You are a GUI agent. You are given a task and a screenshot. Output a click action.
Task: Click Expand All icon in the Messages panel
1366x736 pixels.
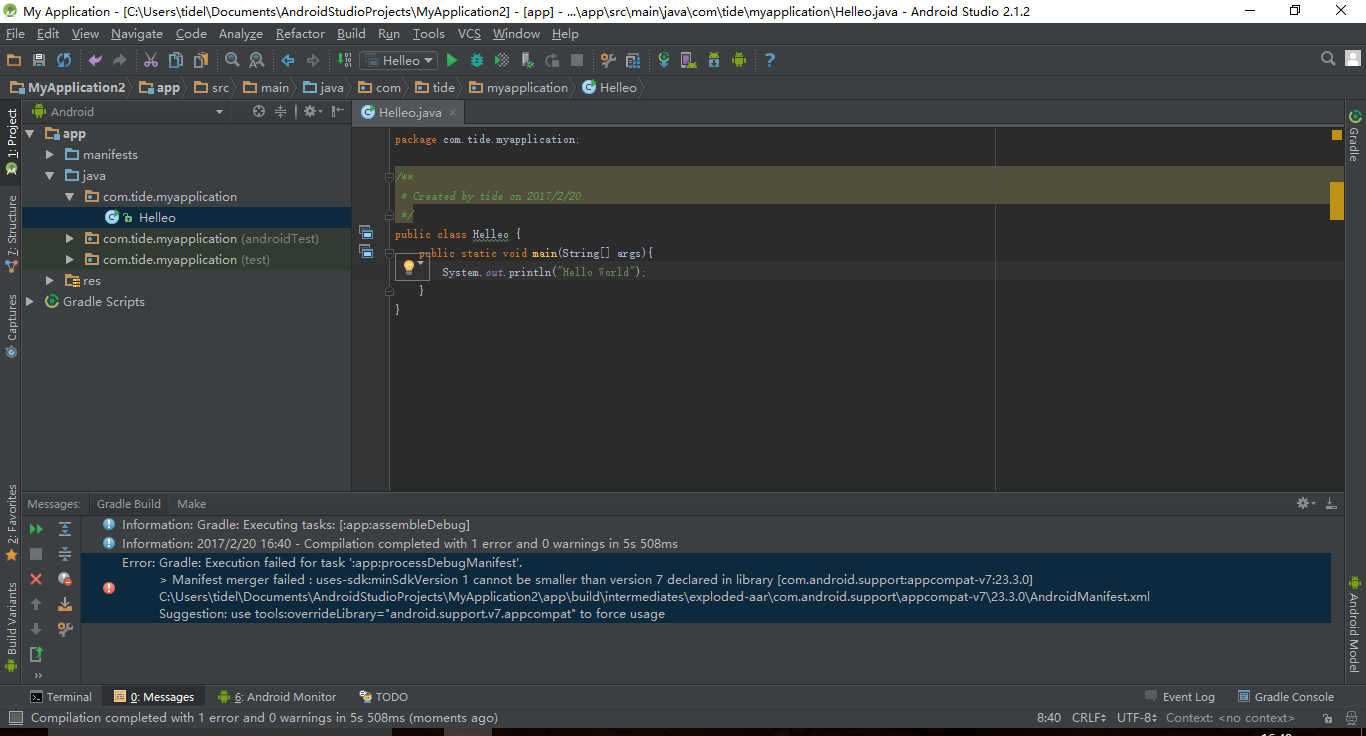pyautogui.click(x=65, y=529)
